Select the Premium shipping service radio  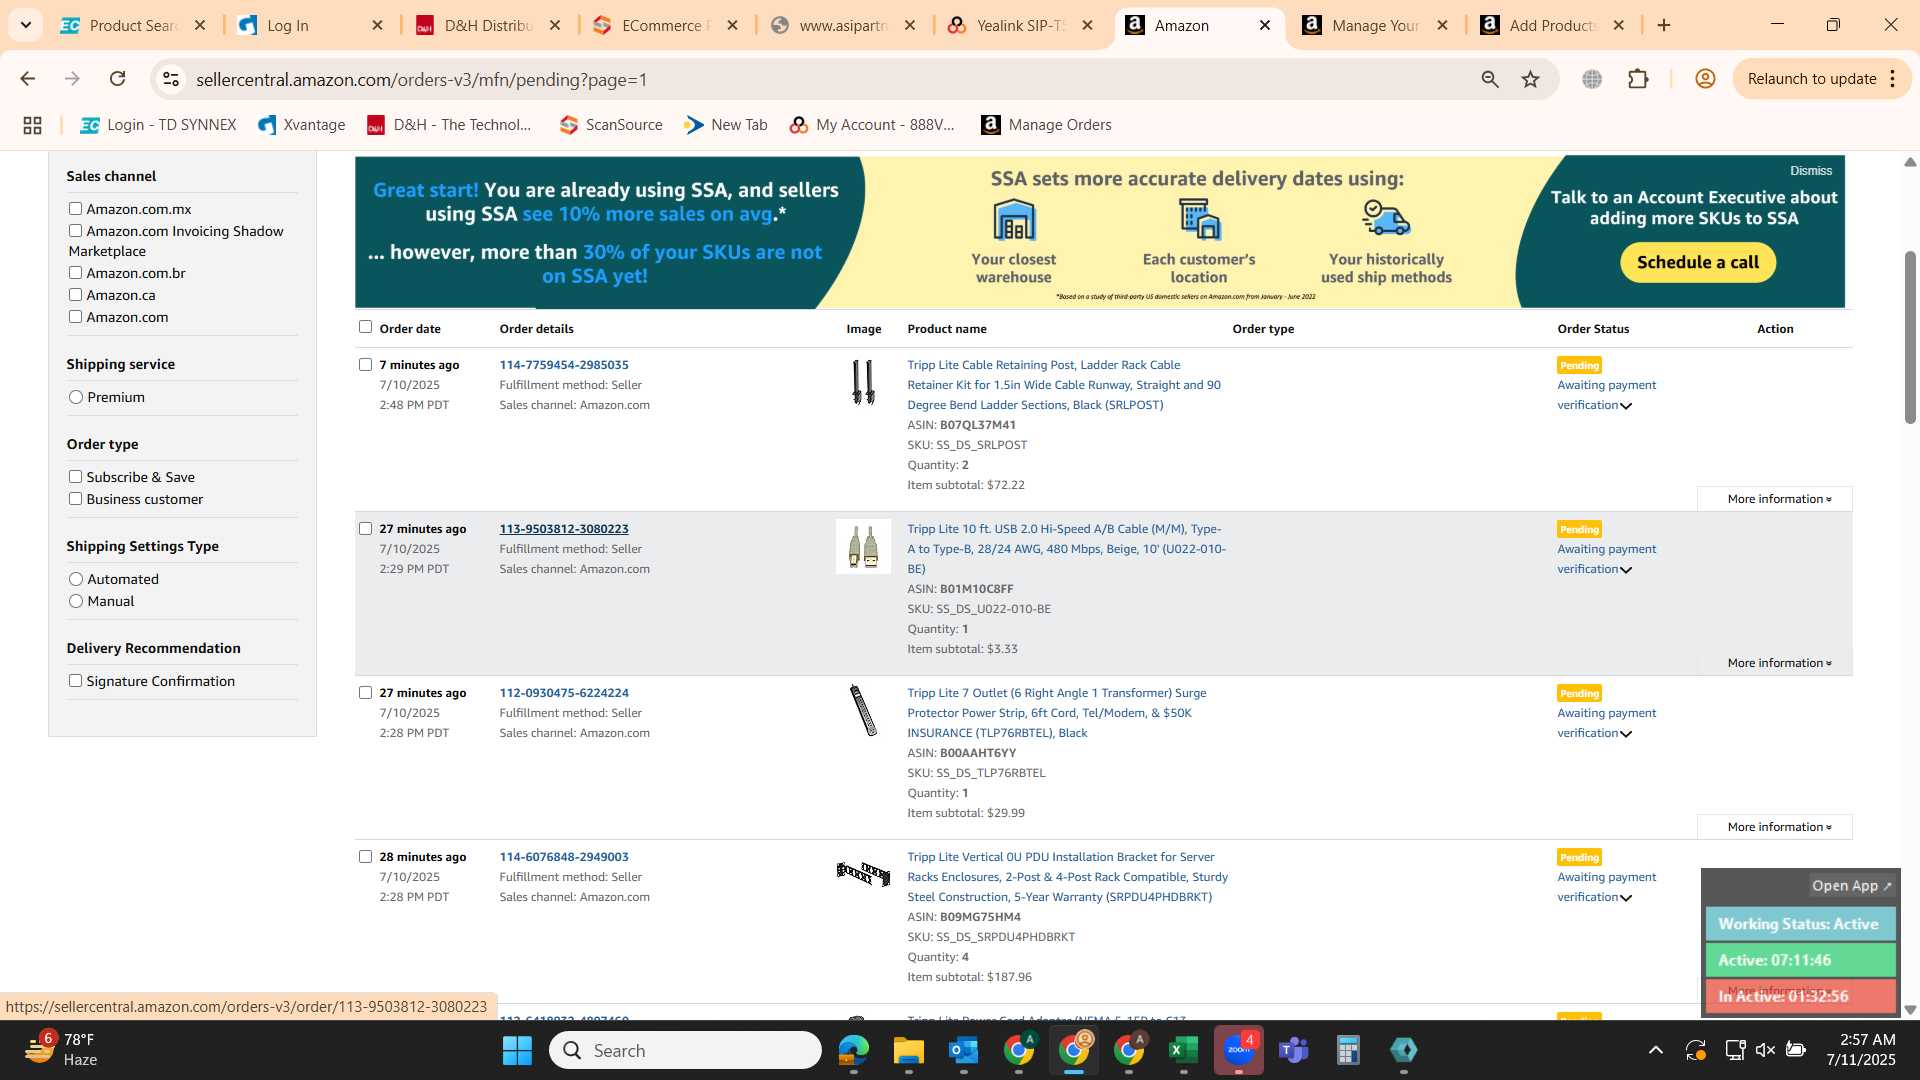point(76,397)
